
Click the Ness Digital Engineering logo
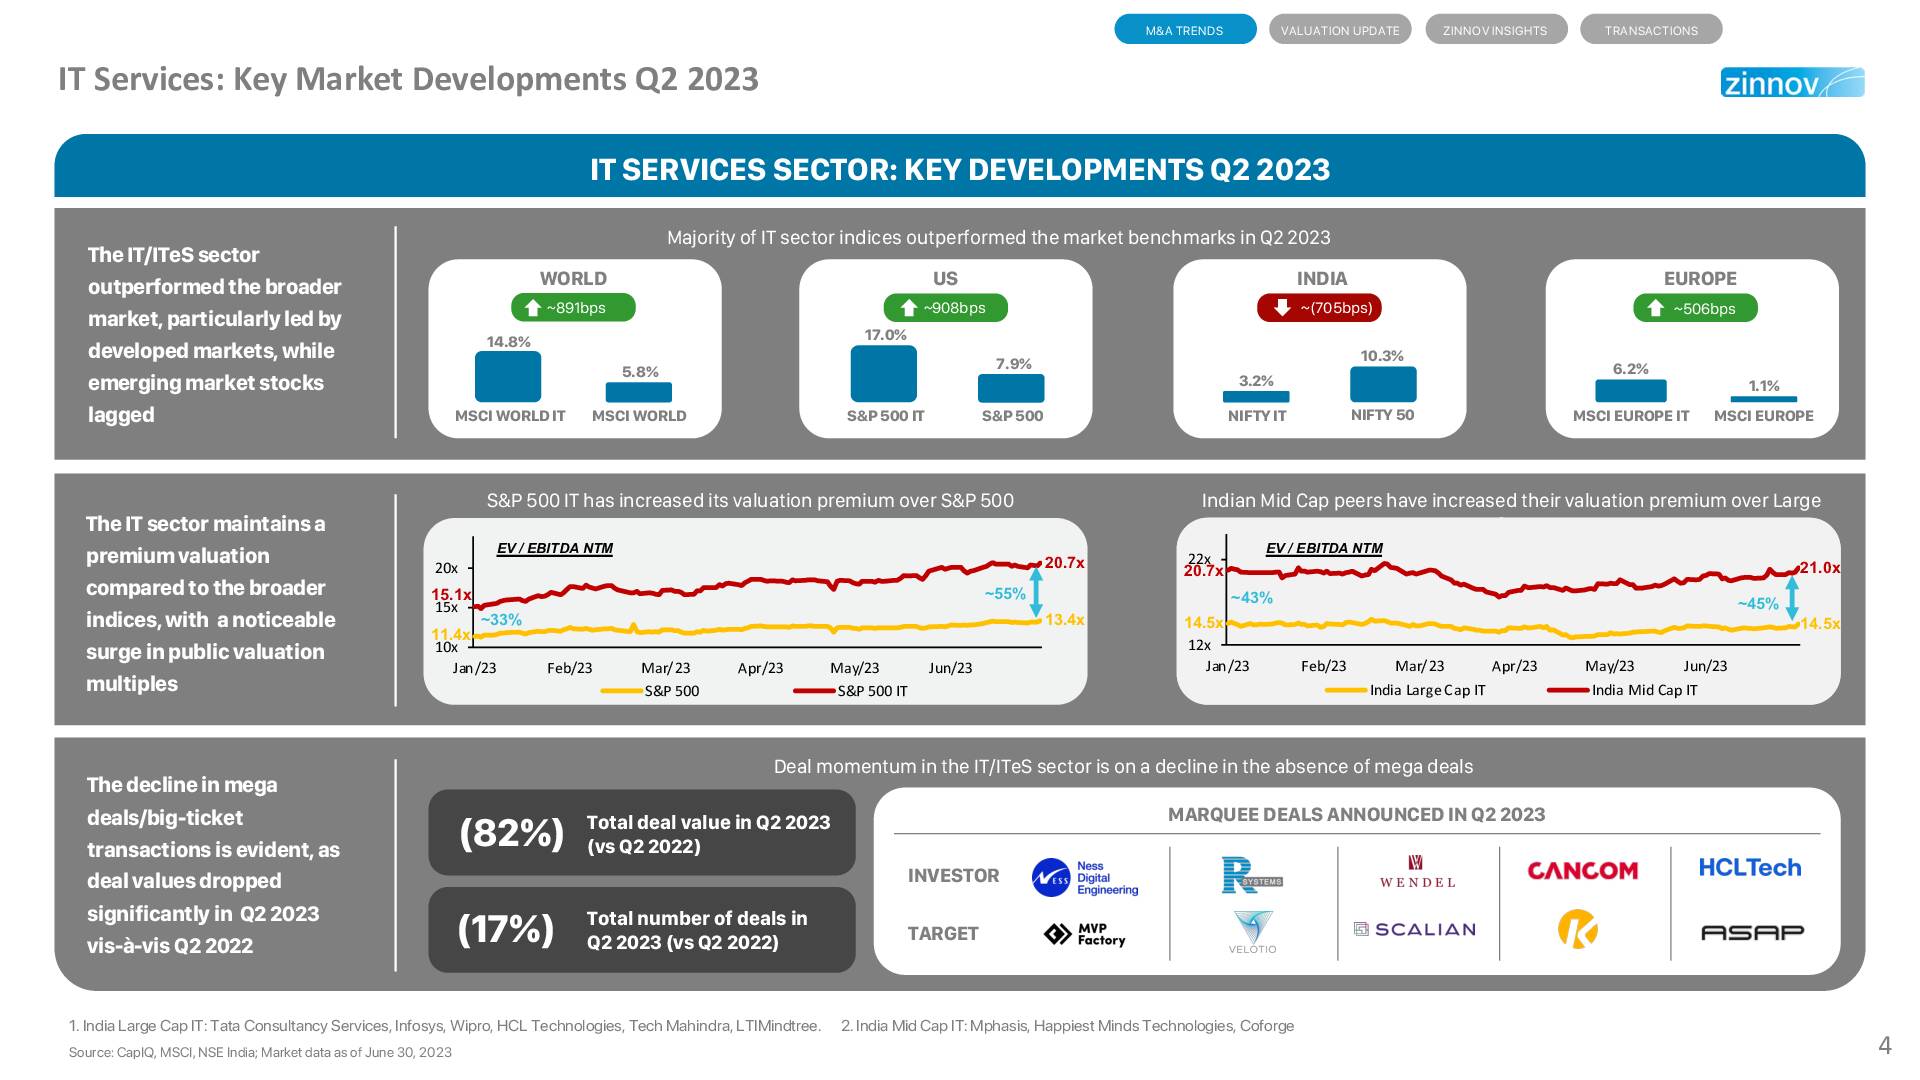tap(1085, 878)
